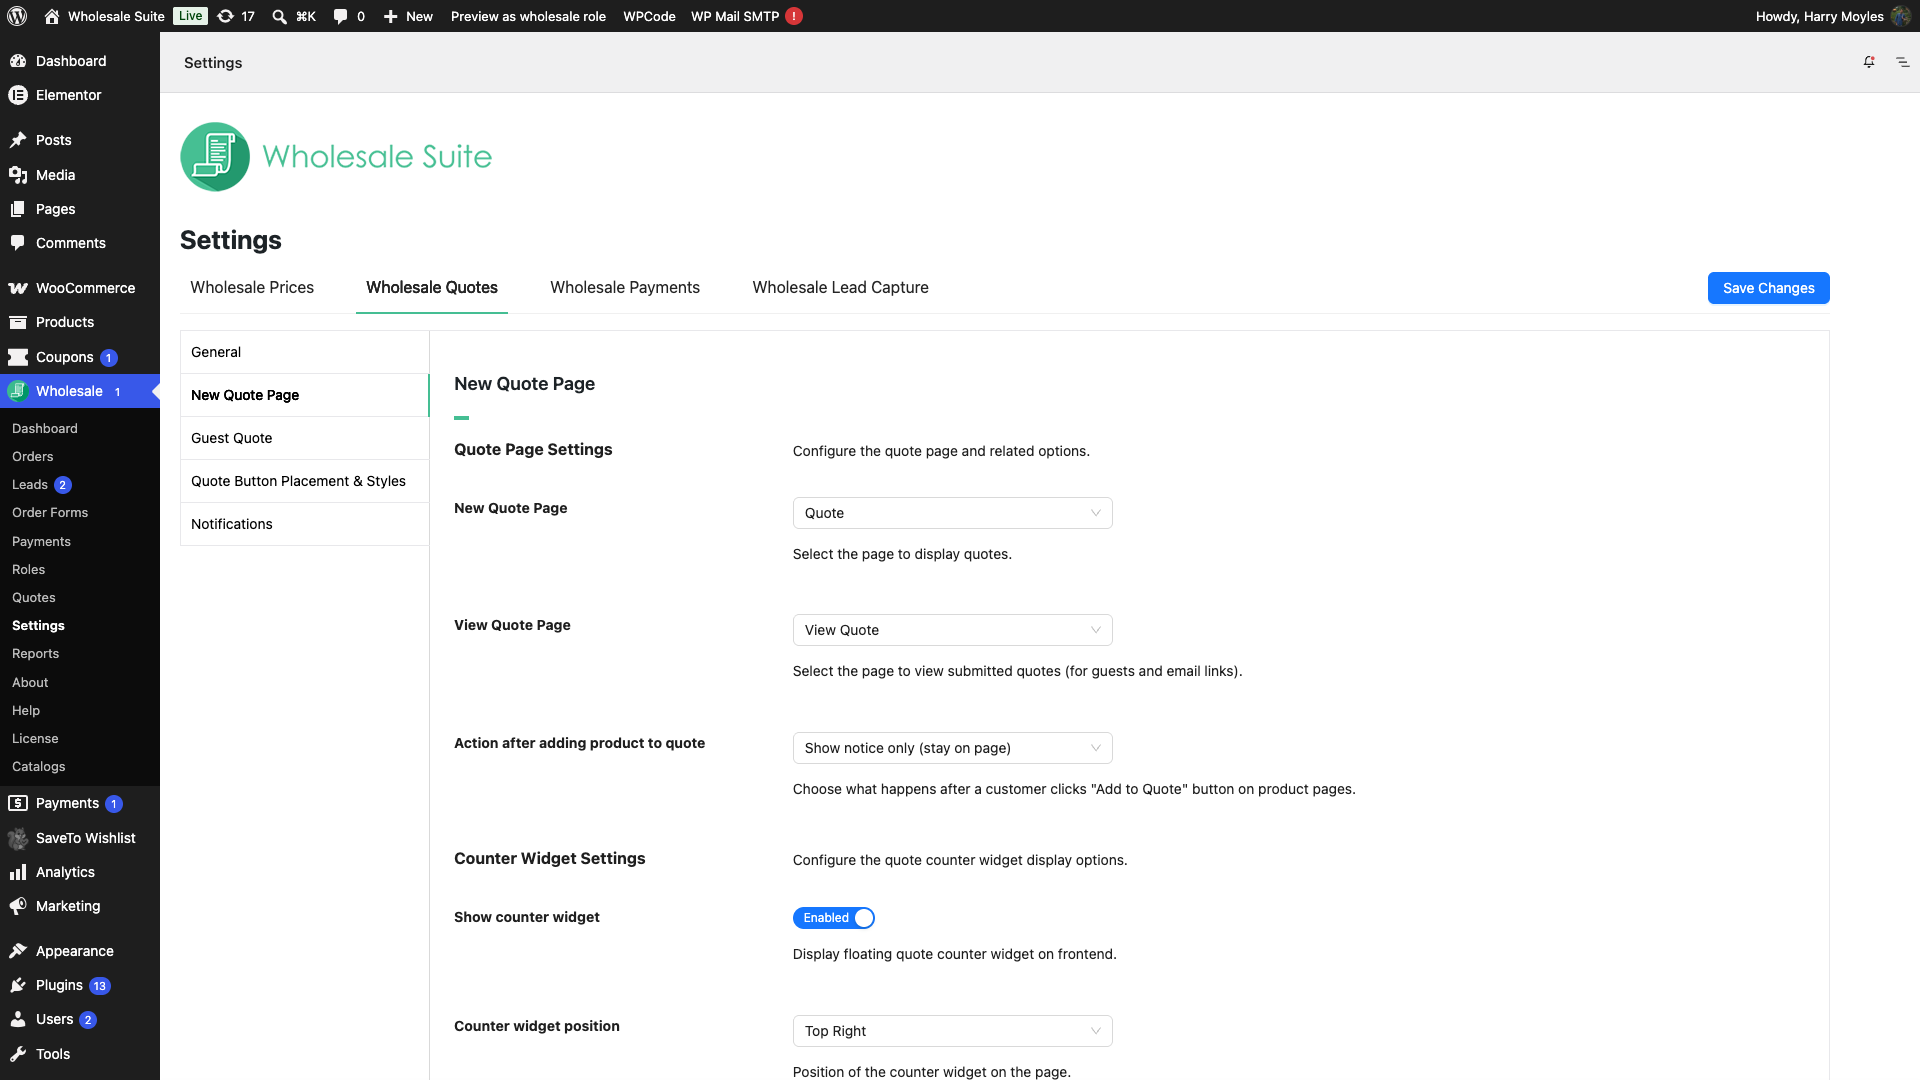Open the notifications bell icon
Screen dimensions: 1920x1080
(1869, 62)
